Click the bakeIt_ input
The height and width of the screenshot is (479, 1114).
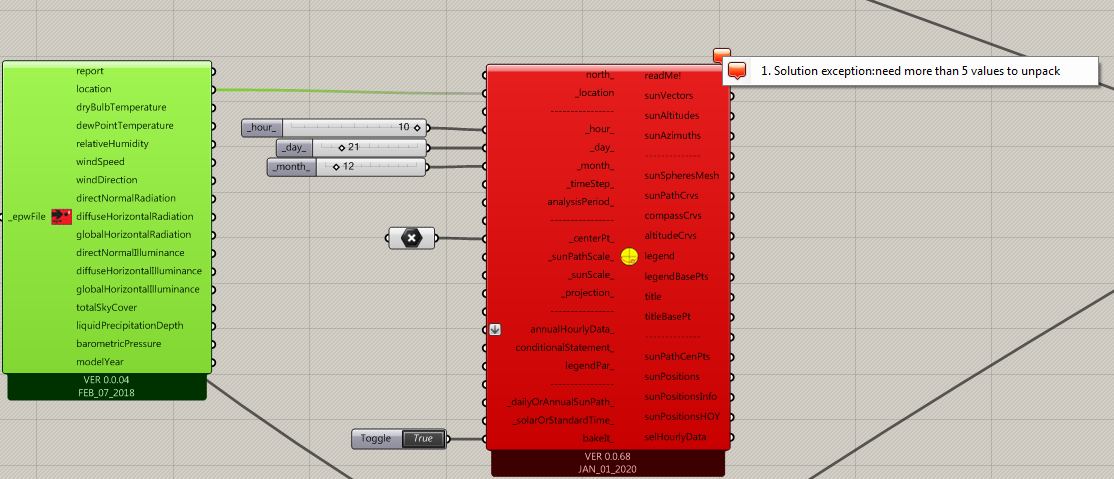click(598, 438)
